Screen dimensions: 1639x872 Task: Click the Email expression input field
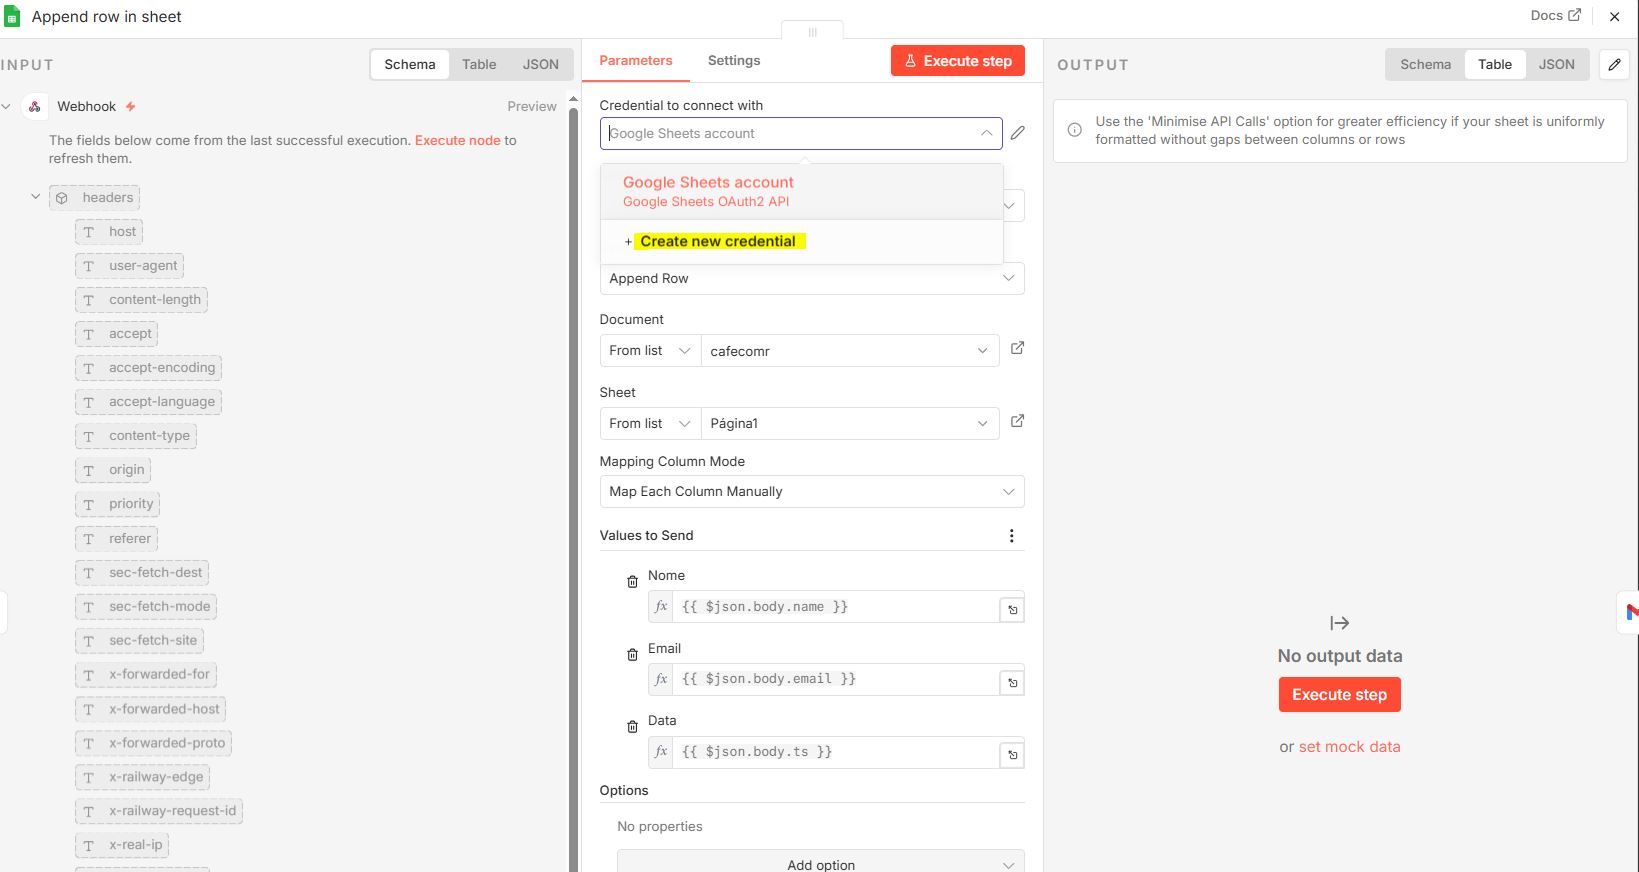pos(835,679)
